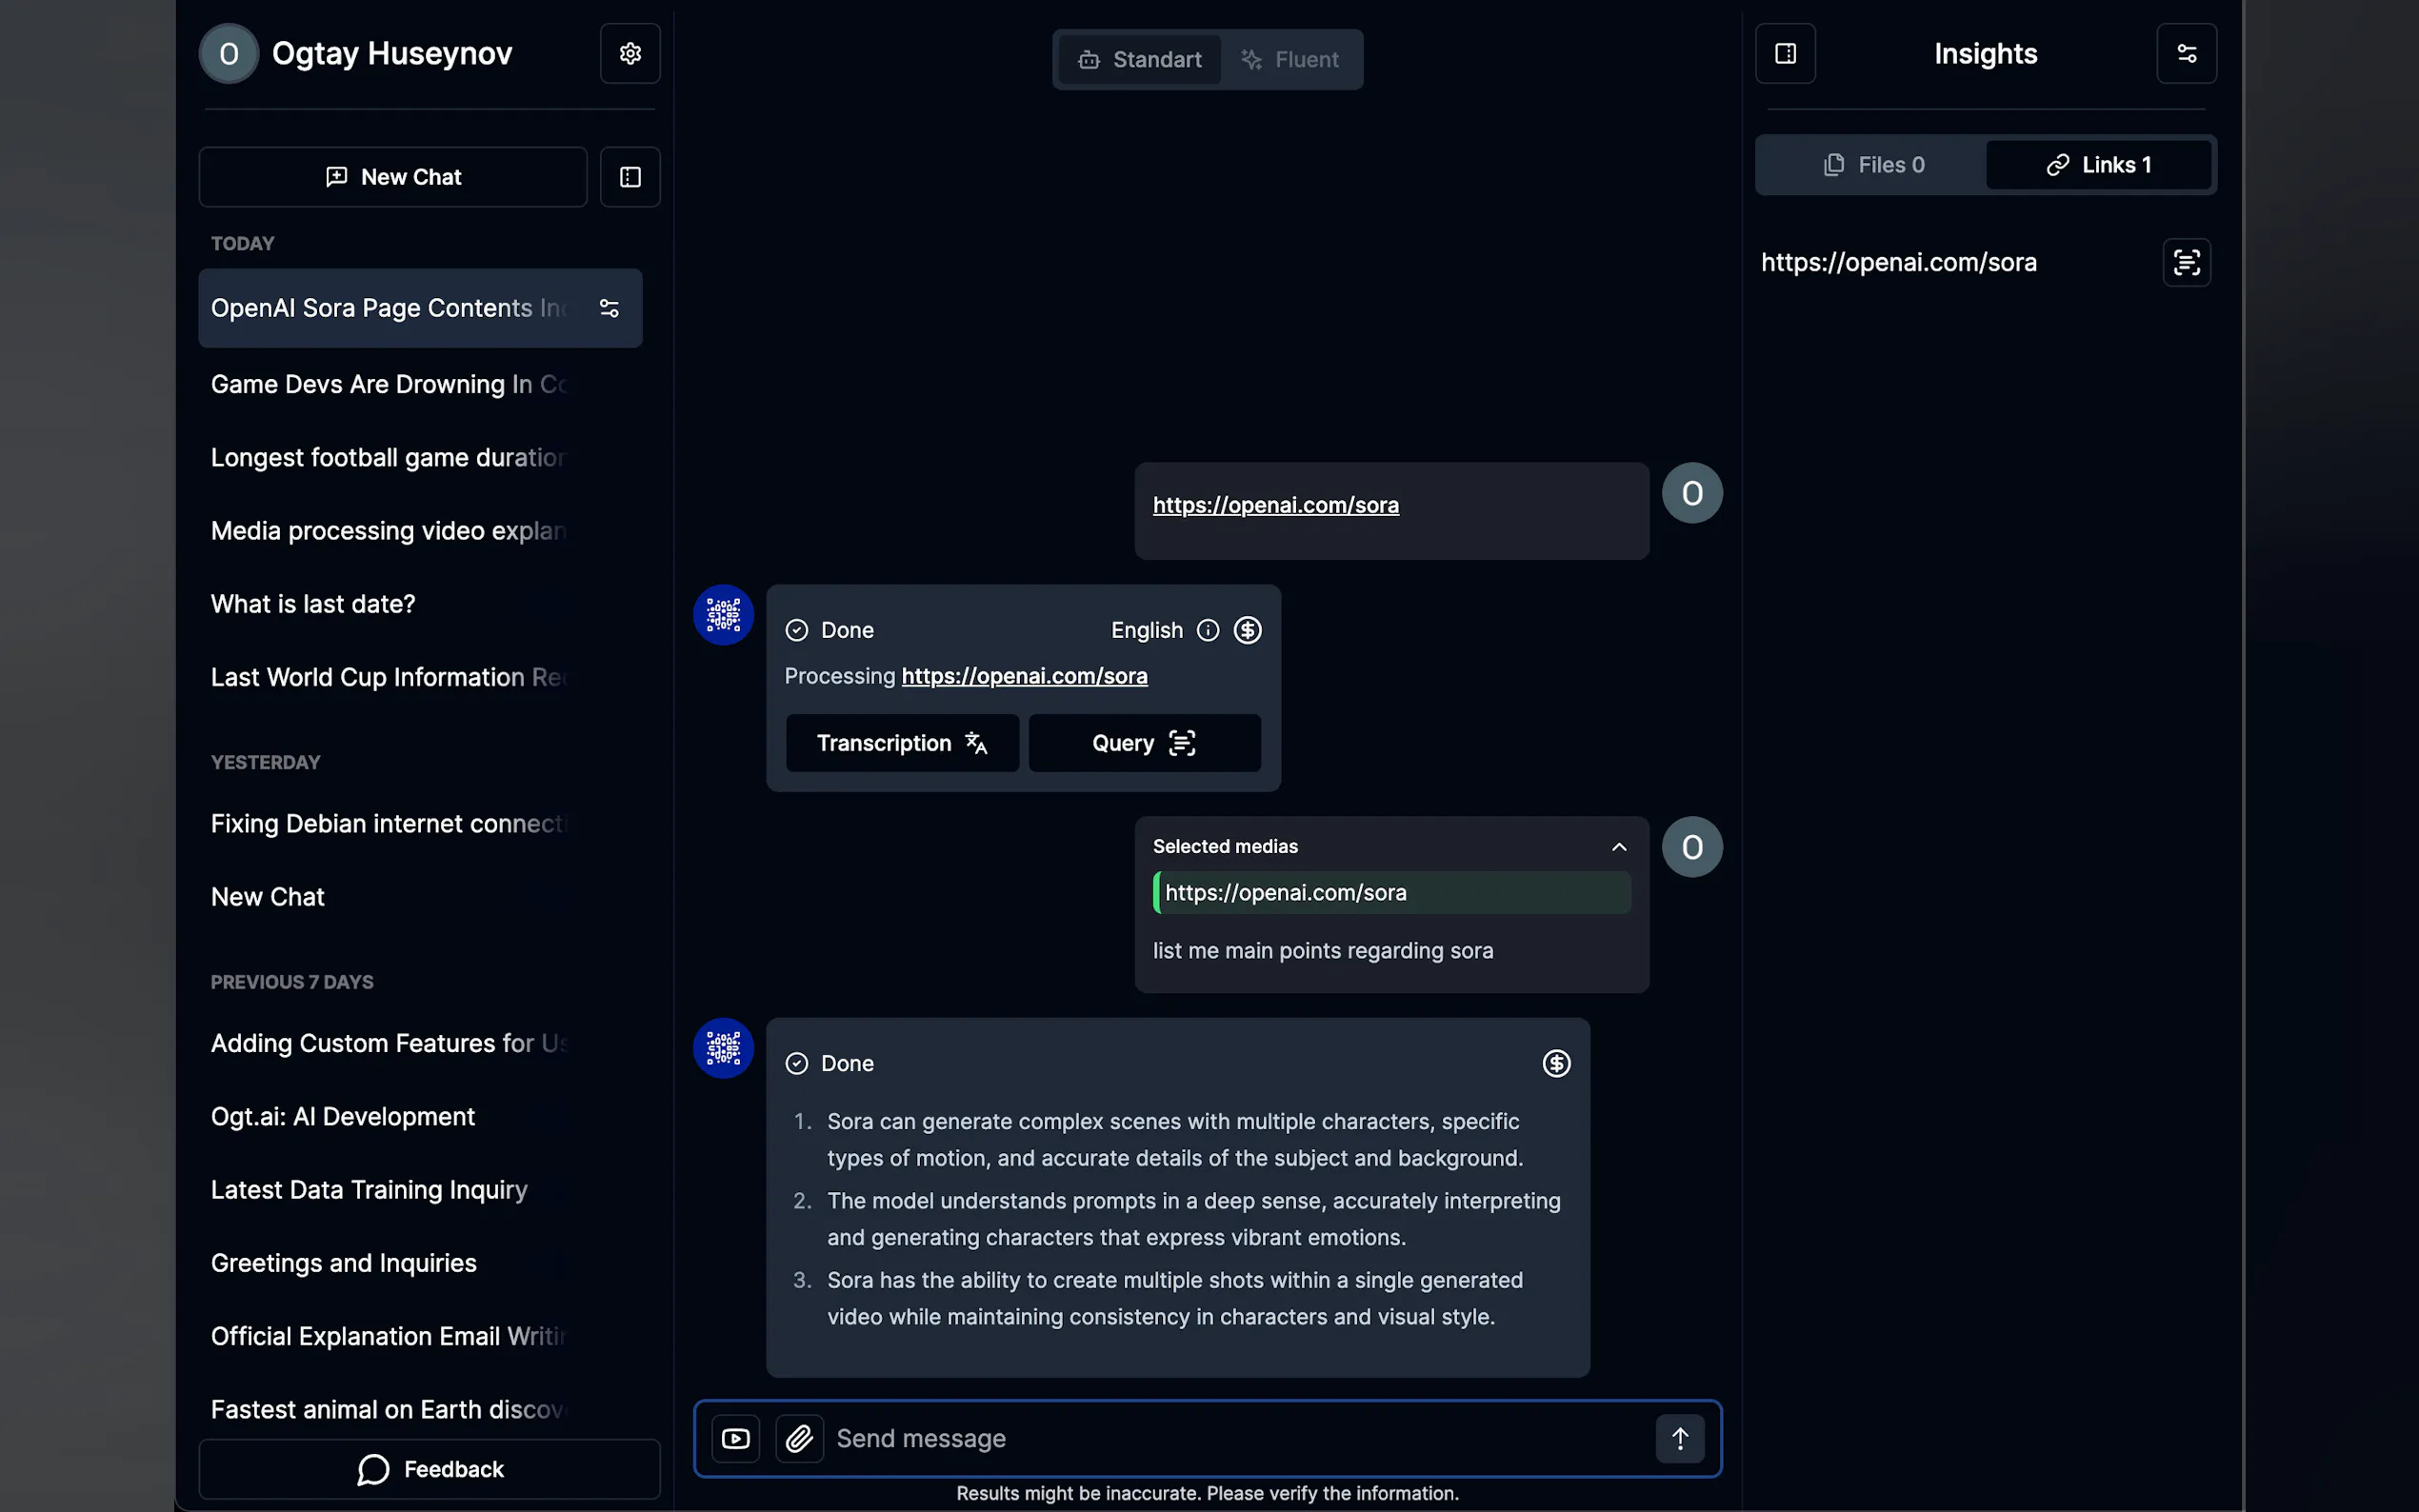Open Insights panel filter settings icon
The height and width of the screenshot is (1512, 2419).
[x=2186, y=54]
